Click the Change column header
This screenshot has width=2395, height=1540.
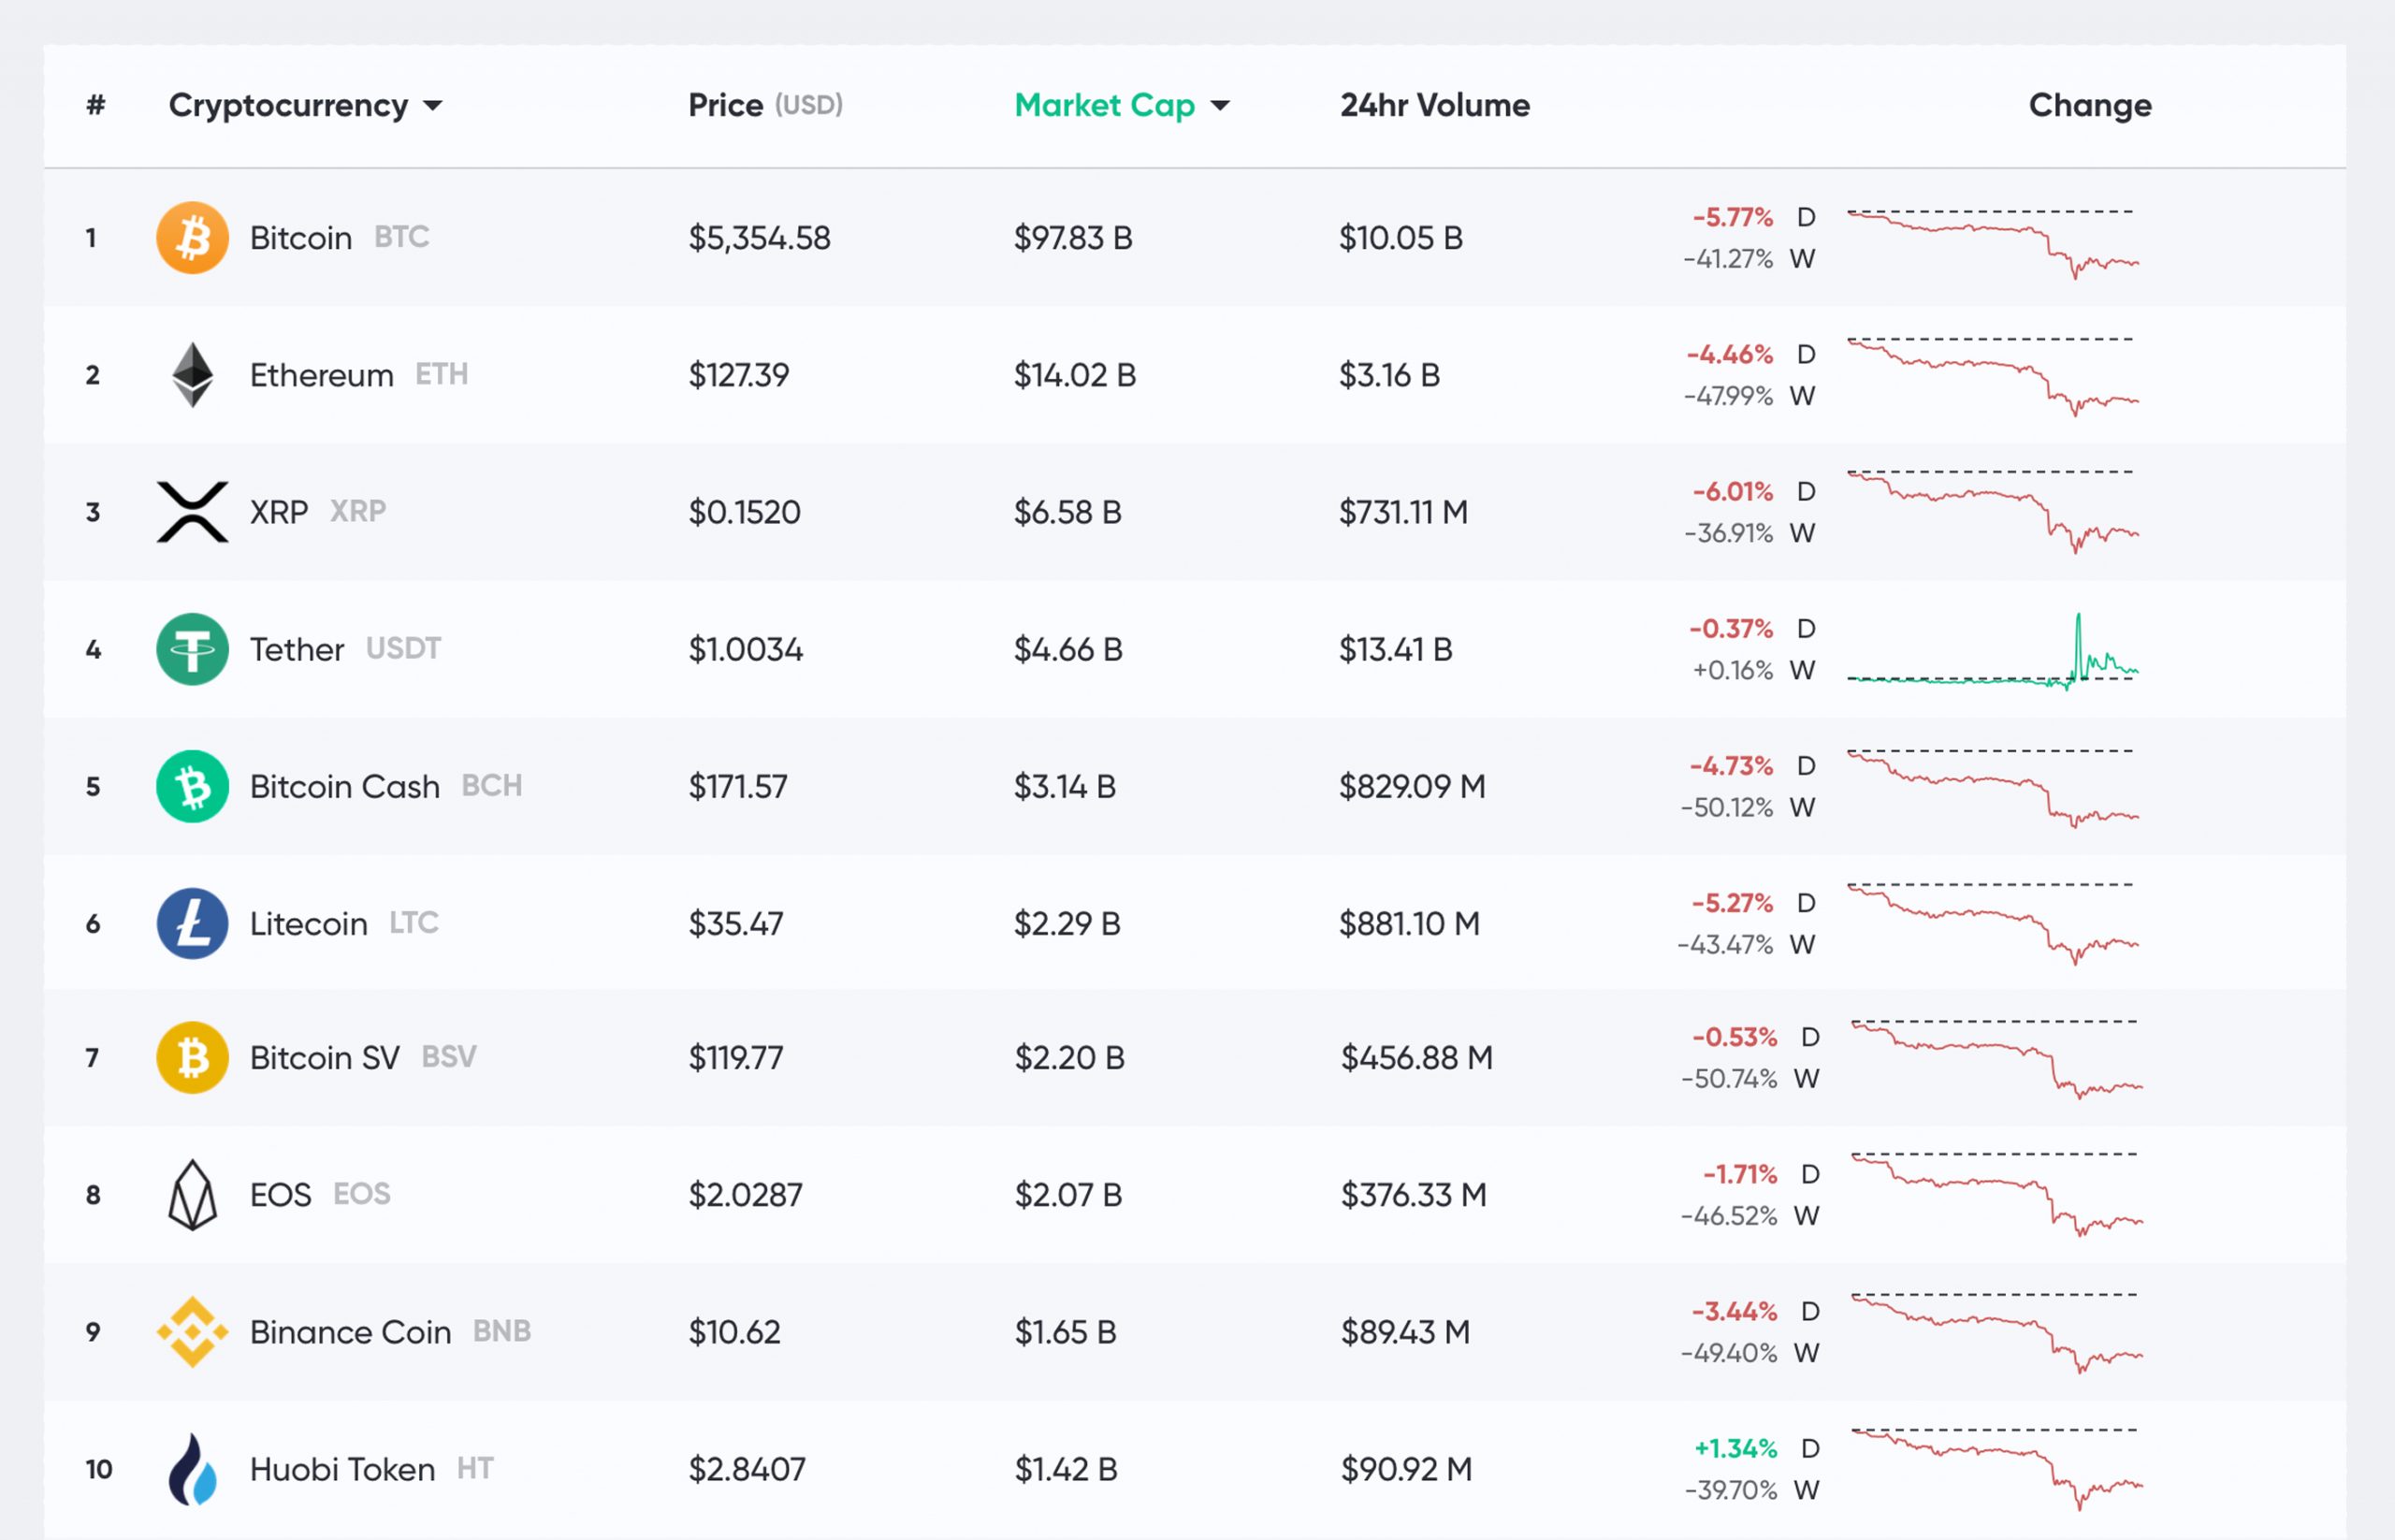[x=2090, y=105]
